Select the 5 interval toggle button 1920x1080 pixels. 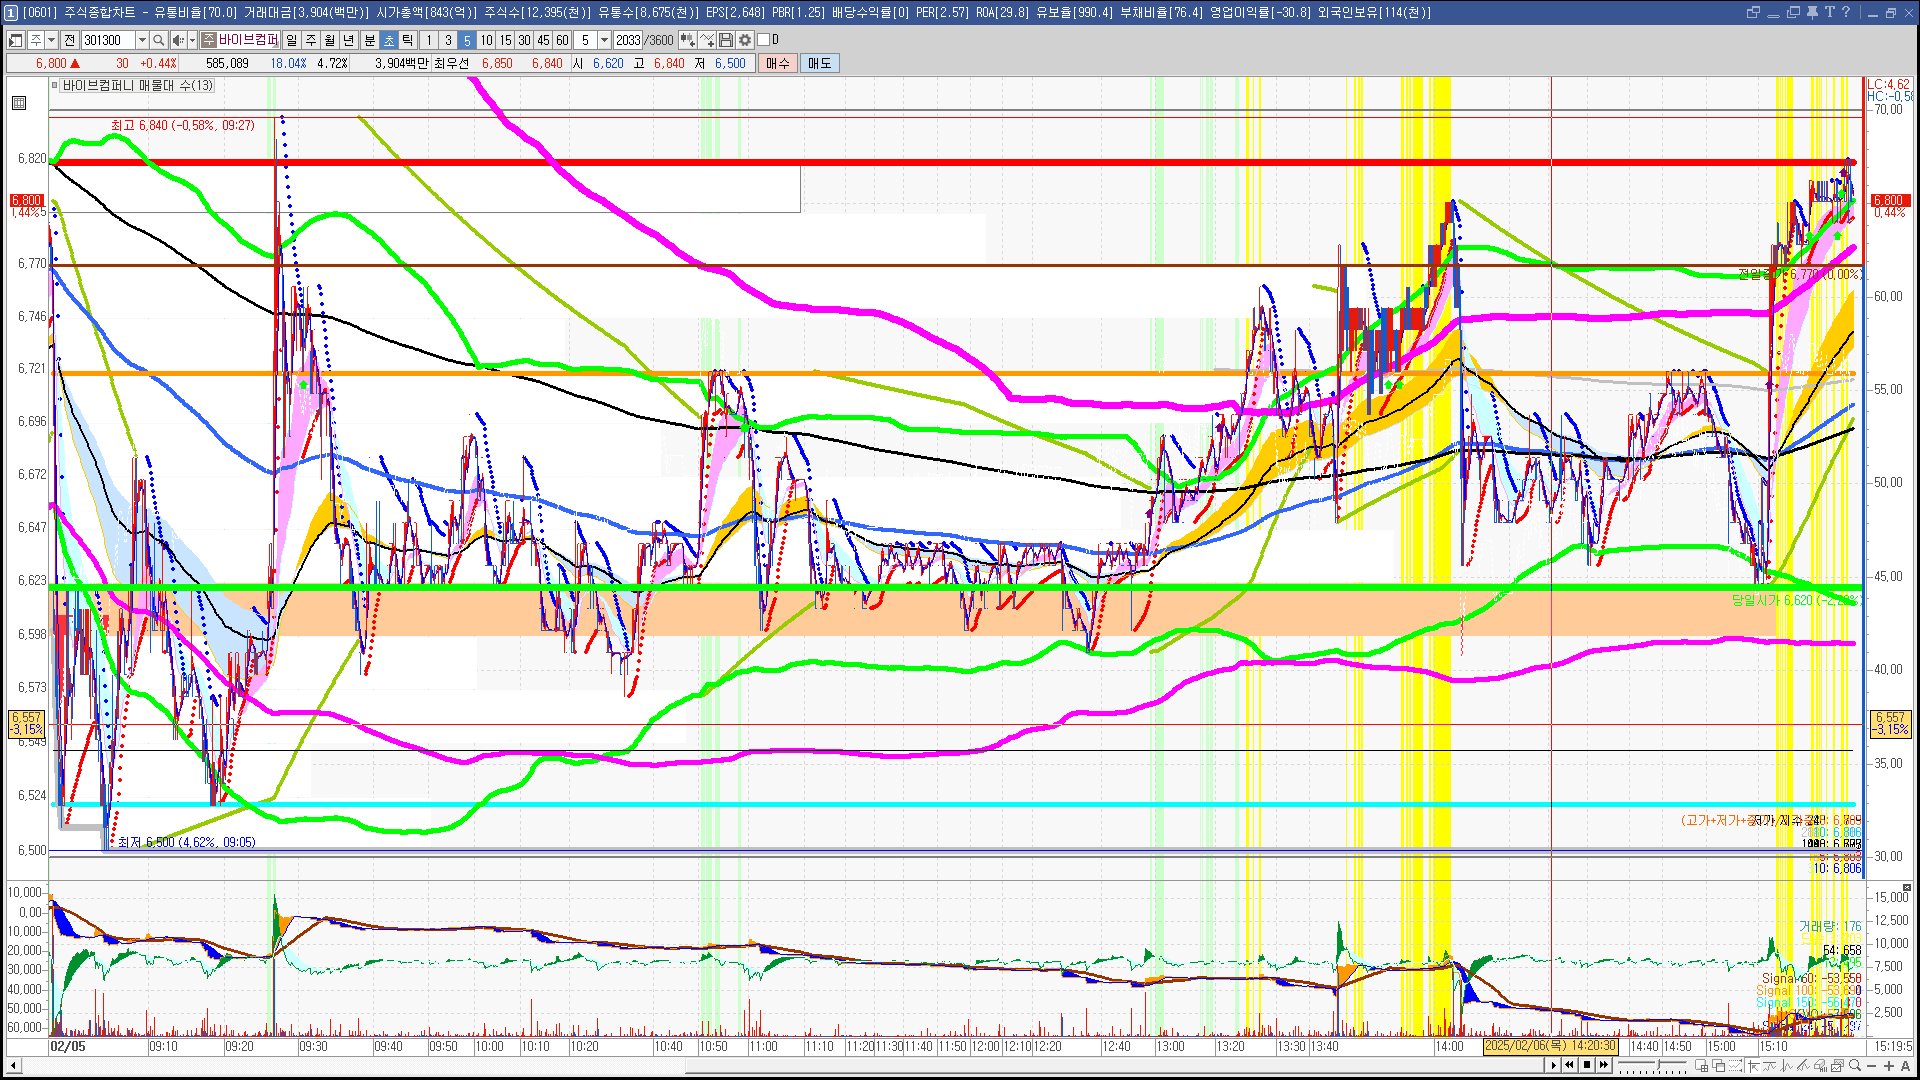click(x=466, y=40)
